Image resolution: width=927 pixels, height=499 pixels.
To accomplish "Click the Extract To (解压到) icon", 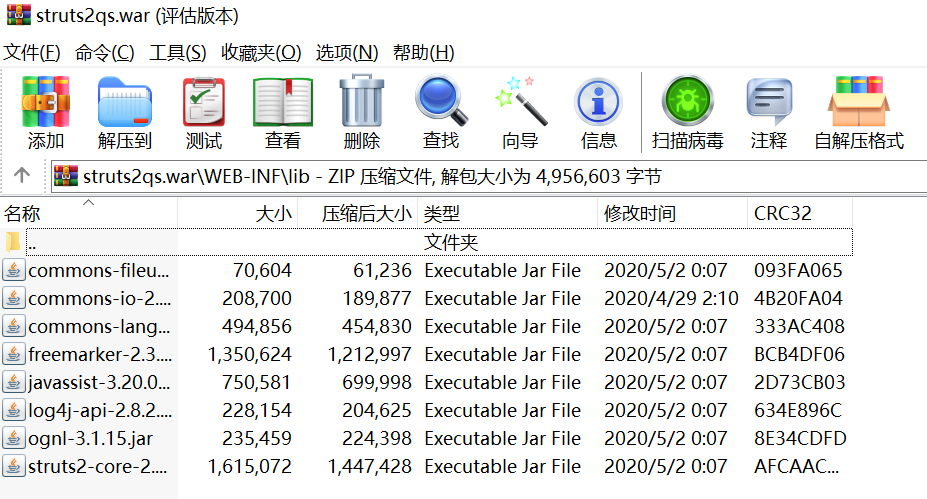I will [125, 112].
